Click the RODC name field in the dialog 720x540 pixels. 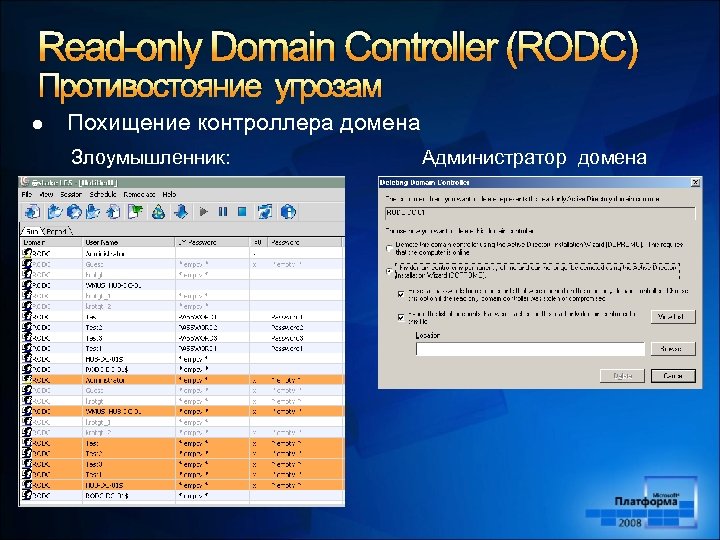click(540, 213)
